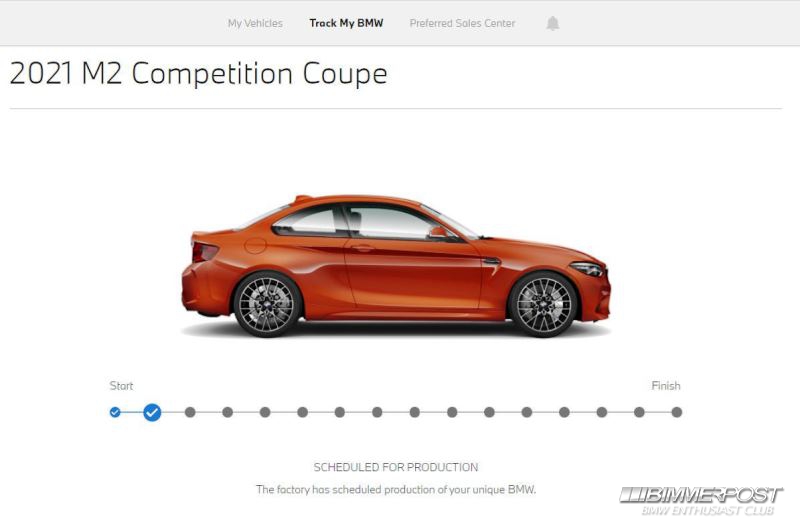Select the fifth progress step dot

[265, 412]
